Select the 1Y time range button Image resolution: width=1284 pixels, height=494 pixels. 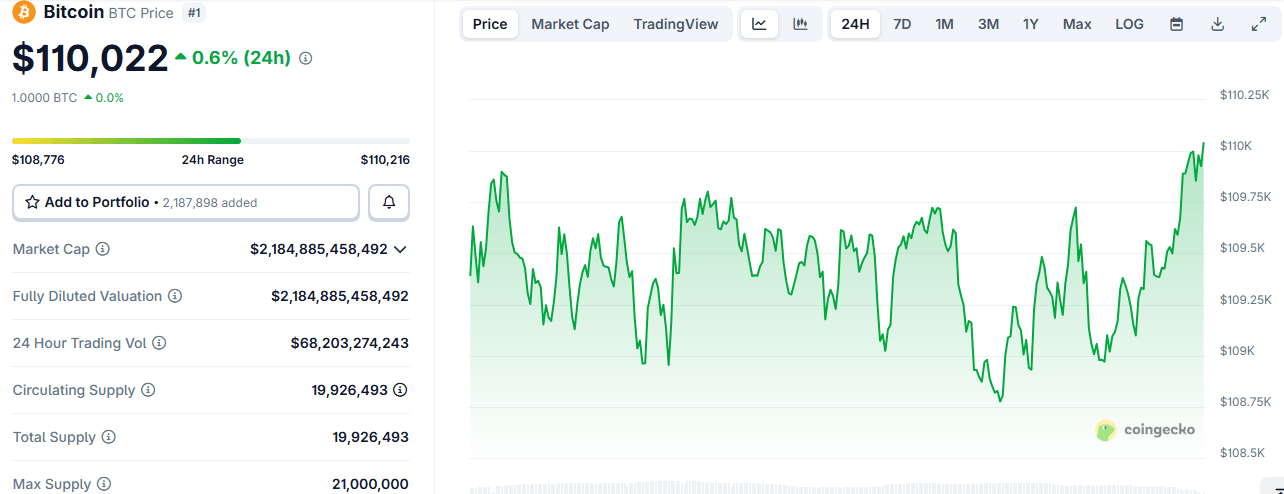pyautogui.click(x=1030, y=24)
